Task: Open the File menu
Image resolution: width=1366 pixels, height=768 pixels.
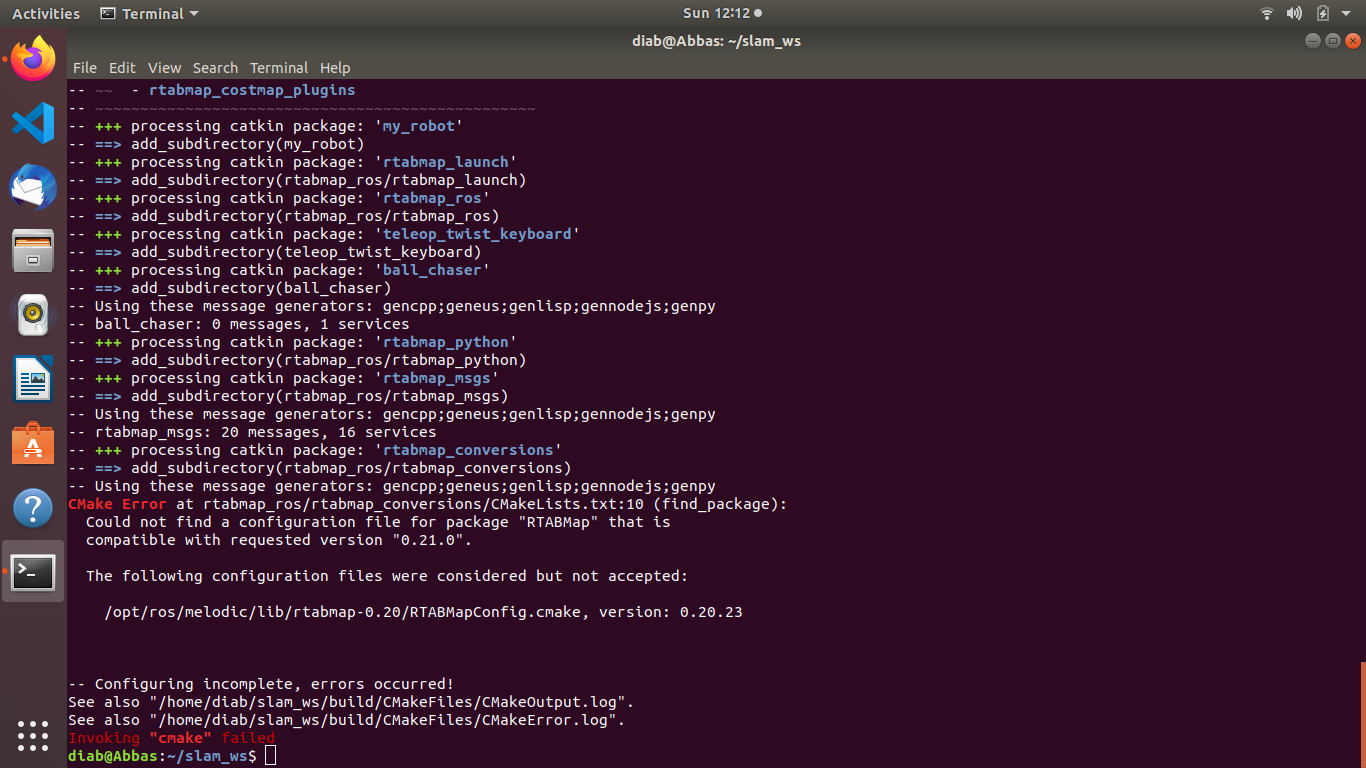Action: 85,68
